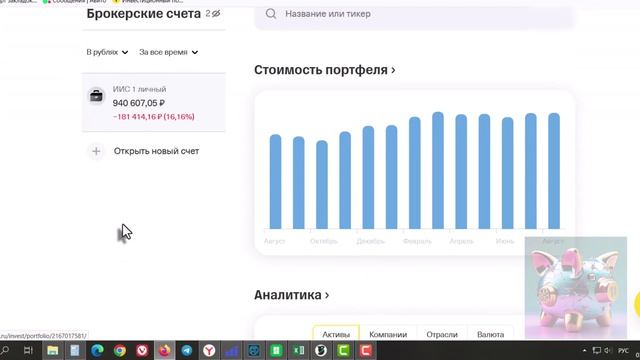The width and height of the screenshot is (640, 360).
Task: Open Task View on the taskbar
Action: (x=28, y=350)
